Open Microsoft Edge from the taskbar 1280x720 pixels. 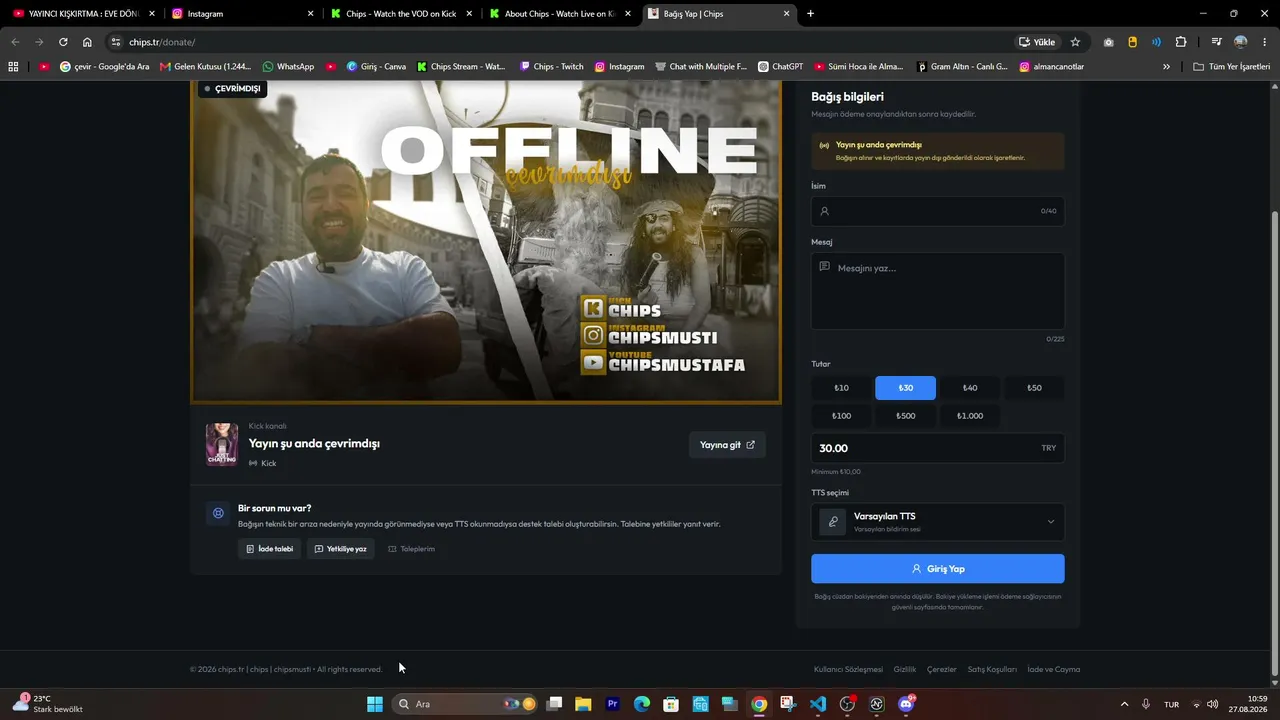tap(642, 704)
